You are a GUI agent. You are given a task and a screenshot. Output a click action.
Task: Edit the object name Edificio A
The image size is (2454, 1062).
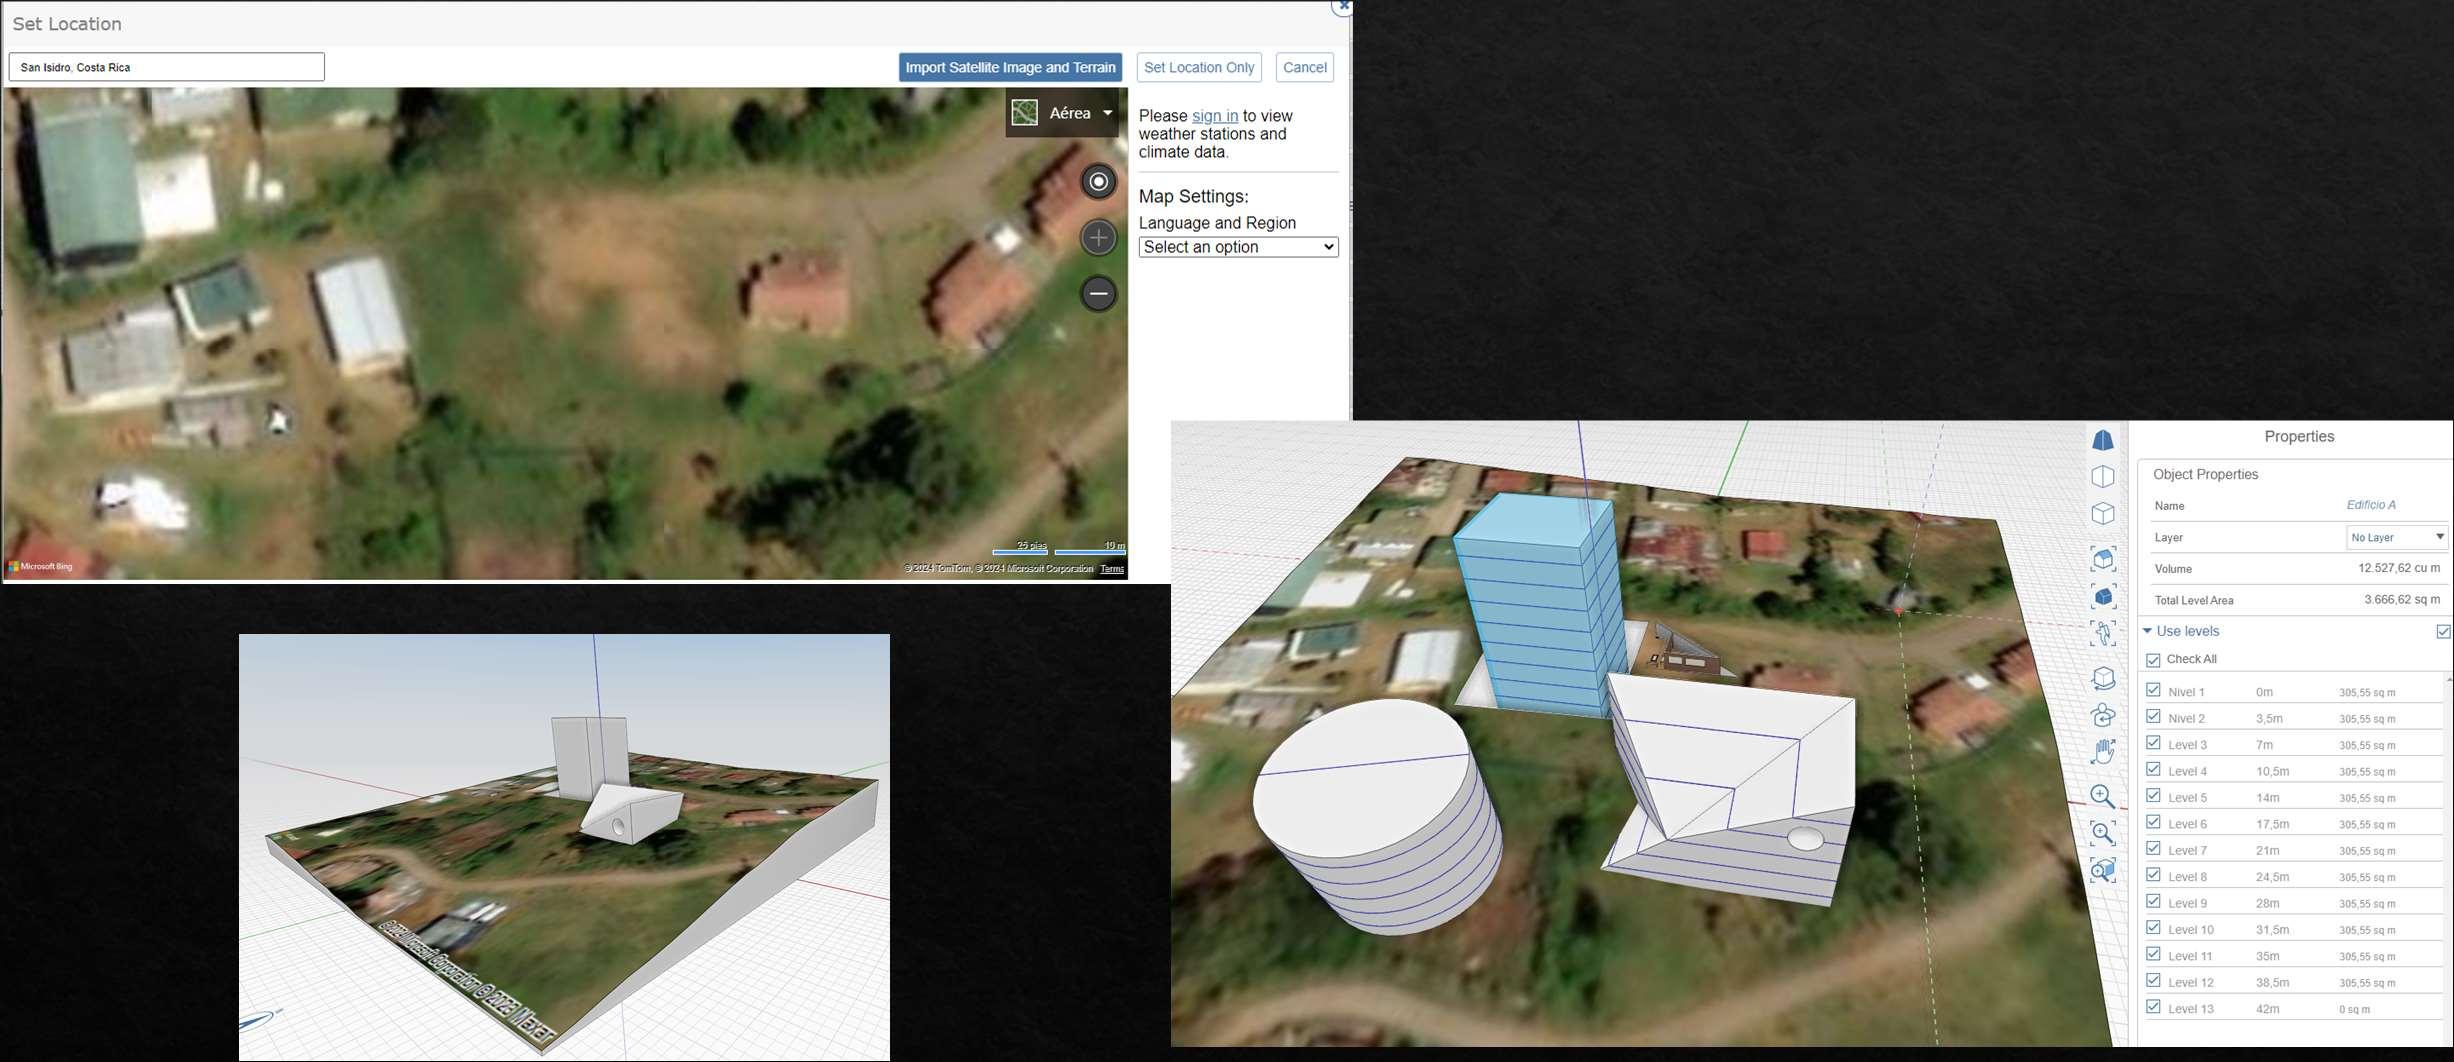click(2371, 505)
